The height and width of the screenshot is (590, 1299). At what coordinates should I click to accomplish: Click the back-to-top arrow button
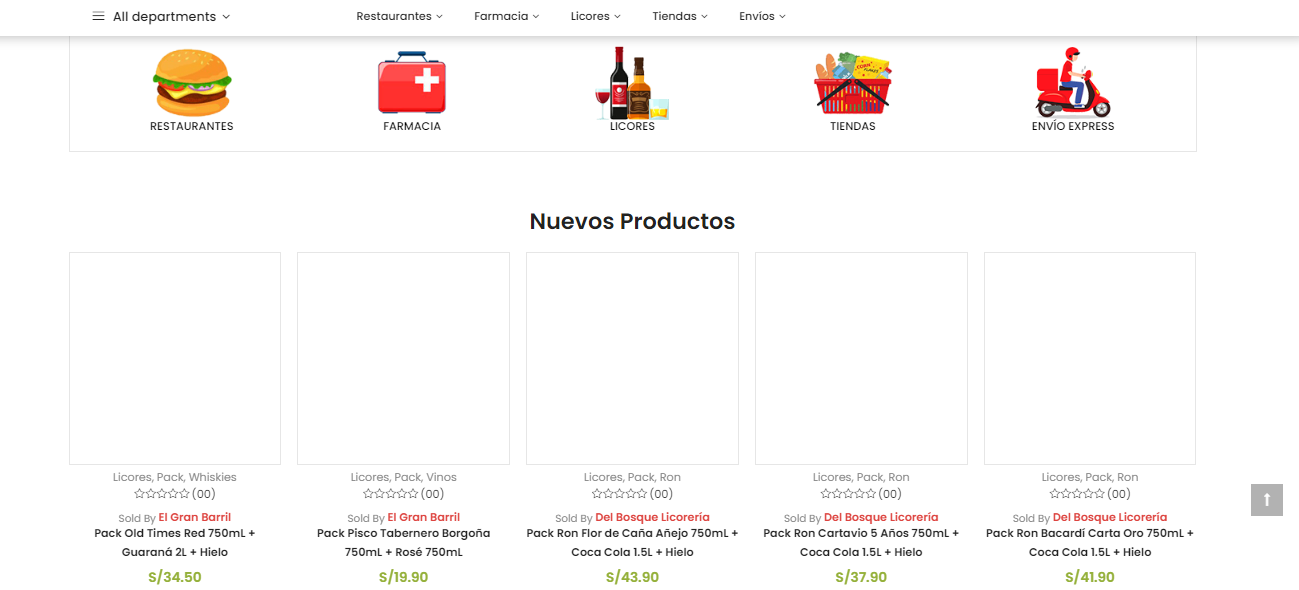pyautogui.click(x=1267, y=500)
